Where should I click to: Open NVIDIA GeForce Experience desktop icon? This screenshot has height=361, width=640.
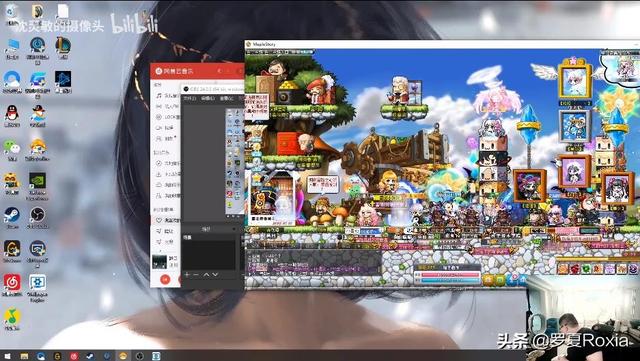pos(38,183)
